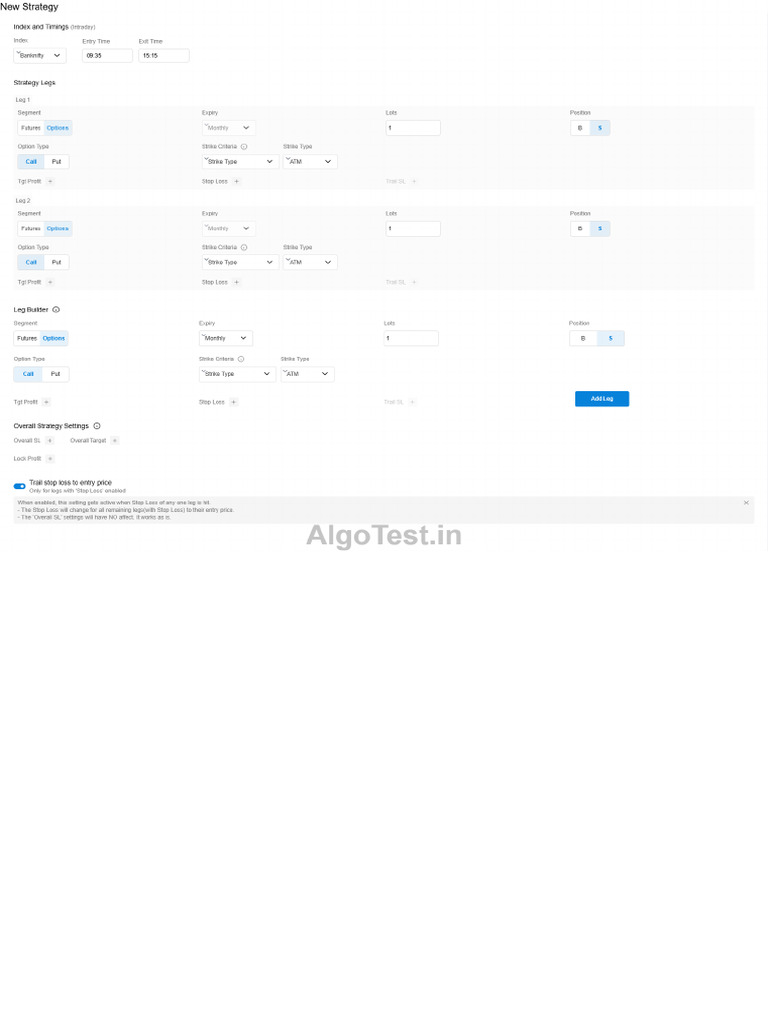Viewport: 768px width, 1024px height.
Task: Add Trail SL plus icon in Leg 1
Action: [x=414, y=182]
